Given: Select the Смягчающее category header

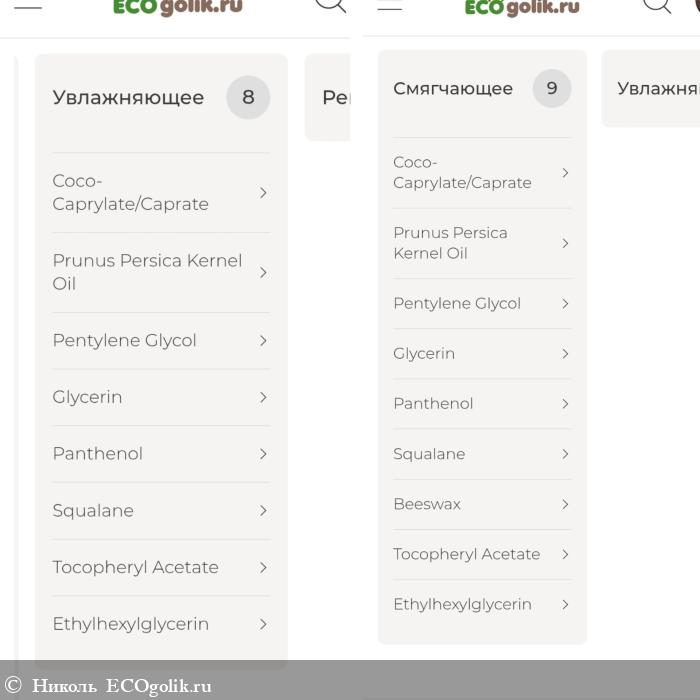Looking at the screenshot, I should pyautogui.click(x=453, y=88).
